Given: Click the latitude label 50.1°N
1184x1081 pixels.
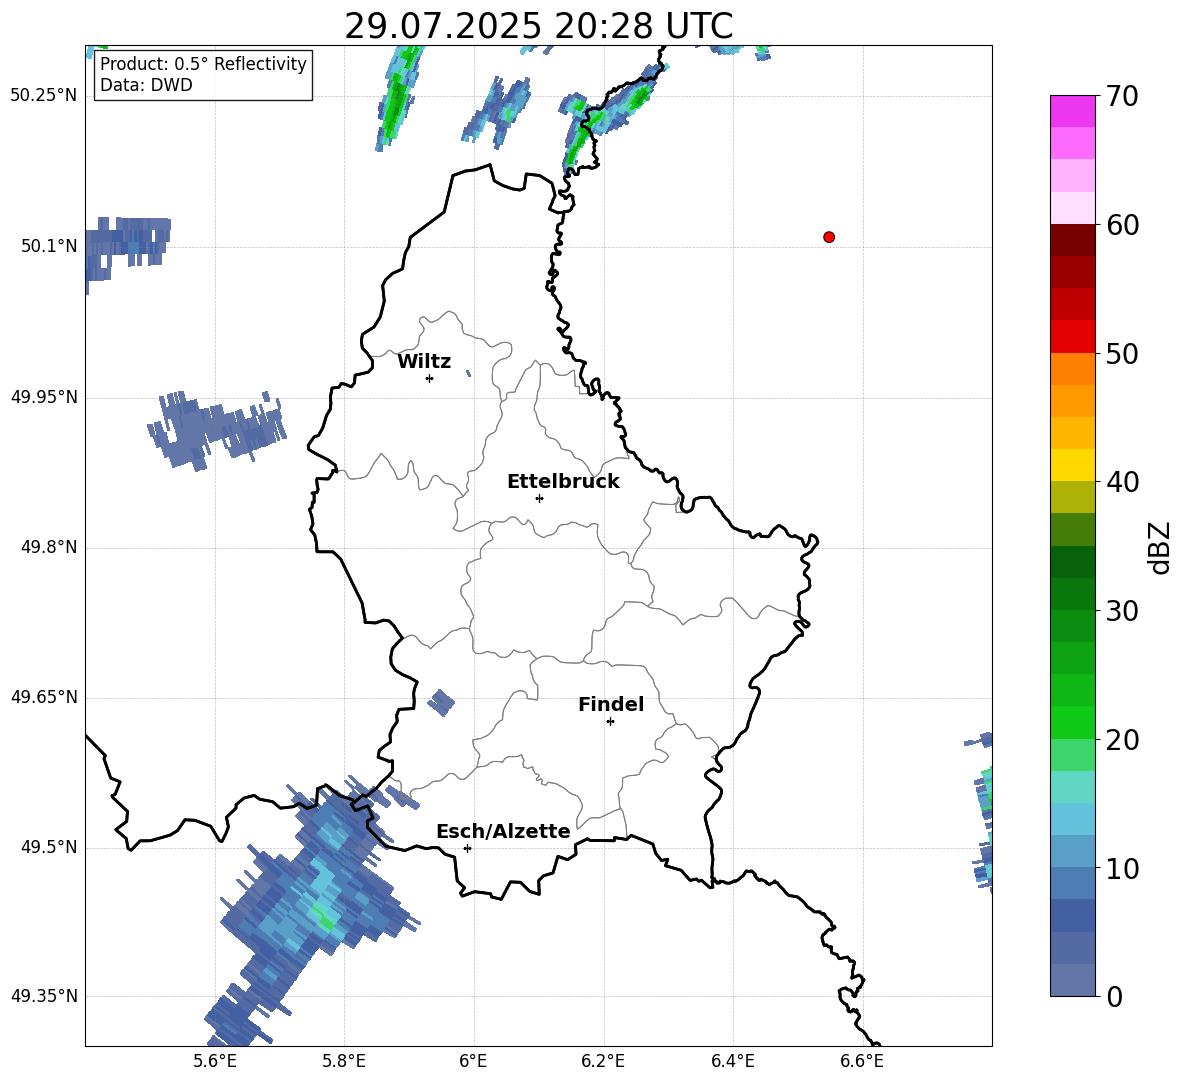Looking at the screenshot, I should coord(49,246).
